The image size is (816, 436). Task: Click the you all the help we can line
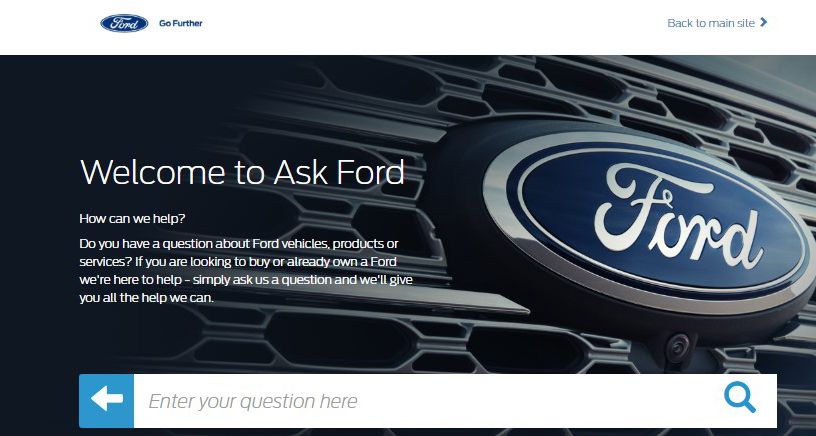147,298
